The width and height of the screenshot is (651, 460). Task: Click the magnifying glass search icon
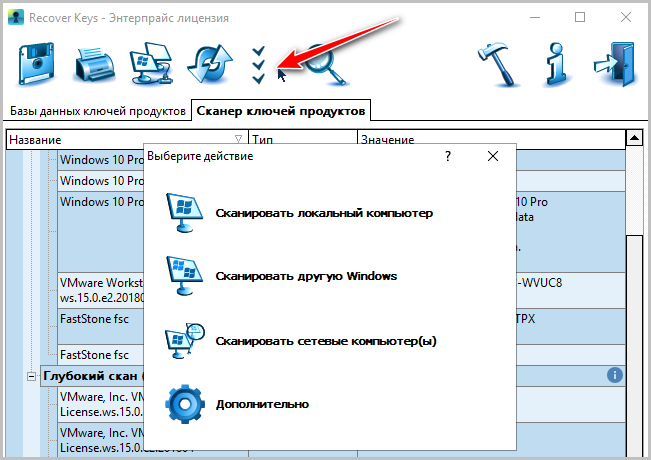coord(326,65)
